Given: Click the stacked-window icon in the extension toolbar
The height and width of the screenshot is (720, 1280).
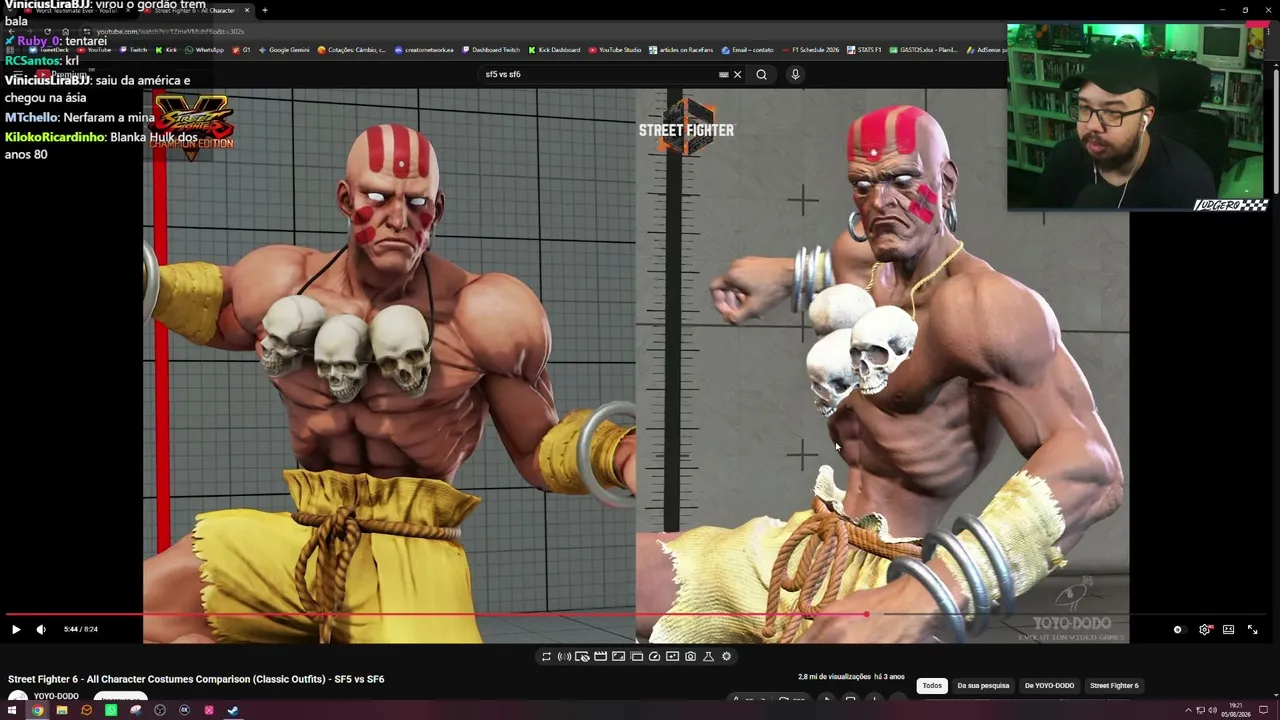Looking at the screenshot, I should pyautogui.click(x=636, y=657).
